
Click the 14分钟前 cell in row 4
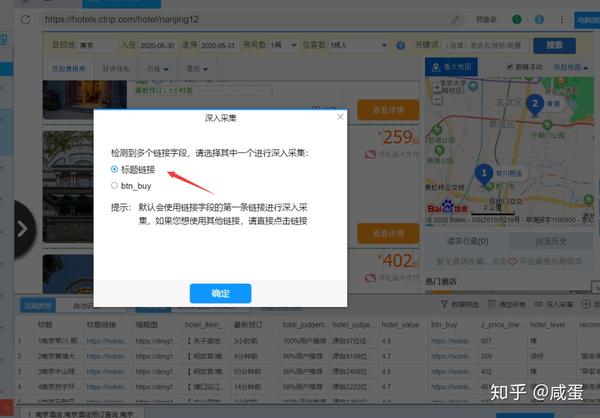pyautogui.click(x=247, y=387)
